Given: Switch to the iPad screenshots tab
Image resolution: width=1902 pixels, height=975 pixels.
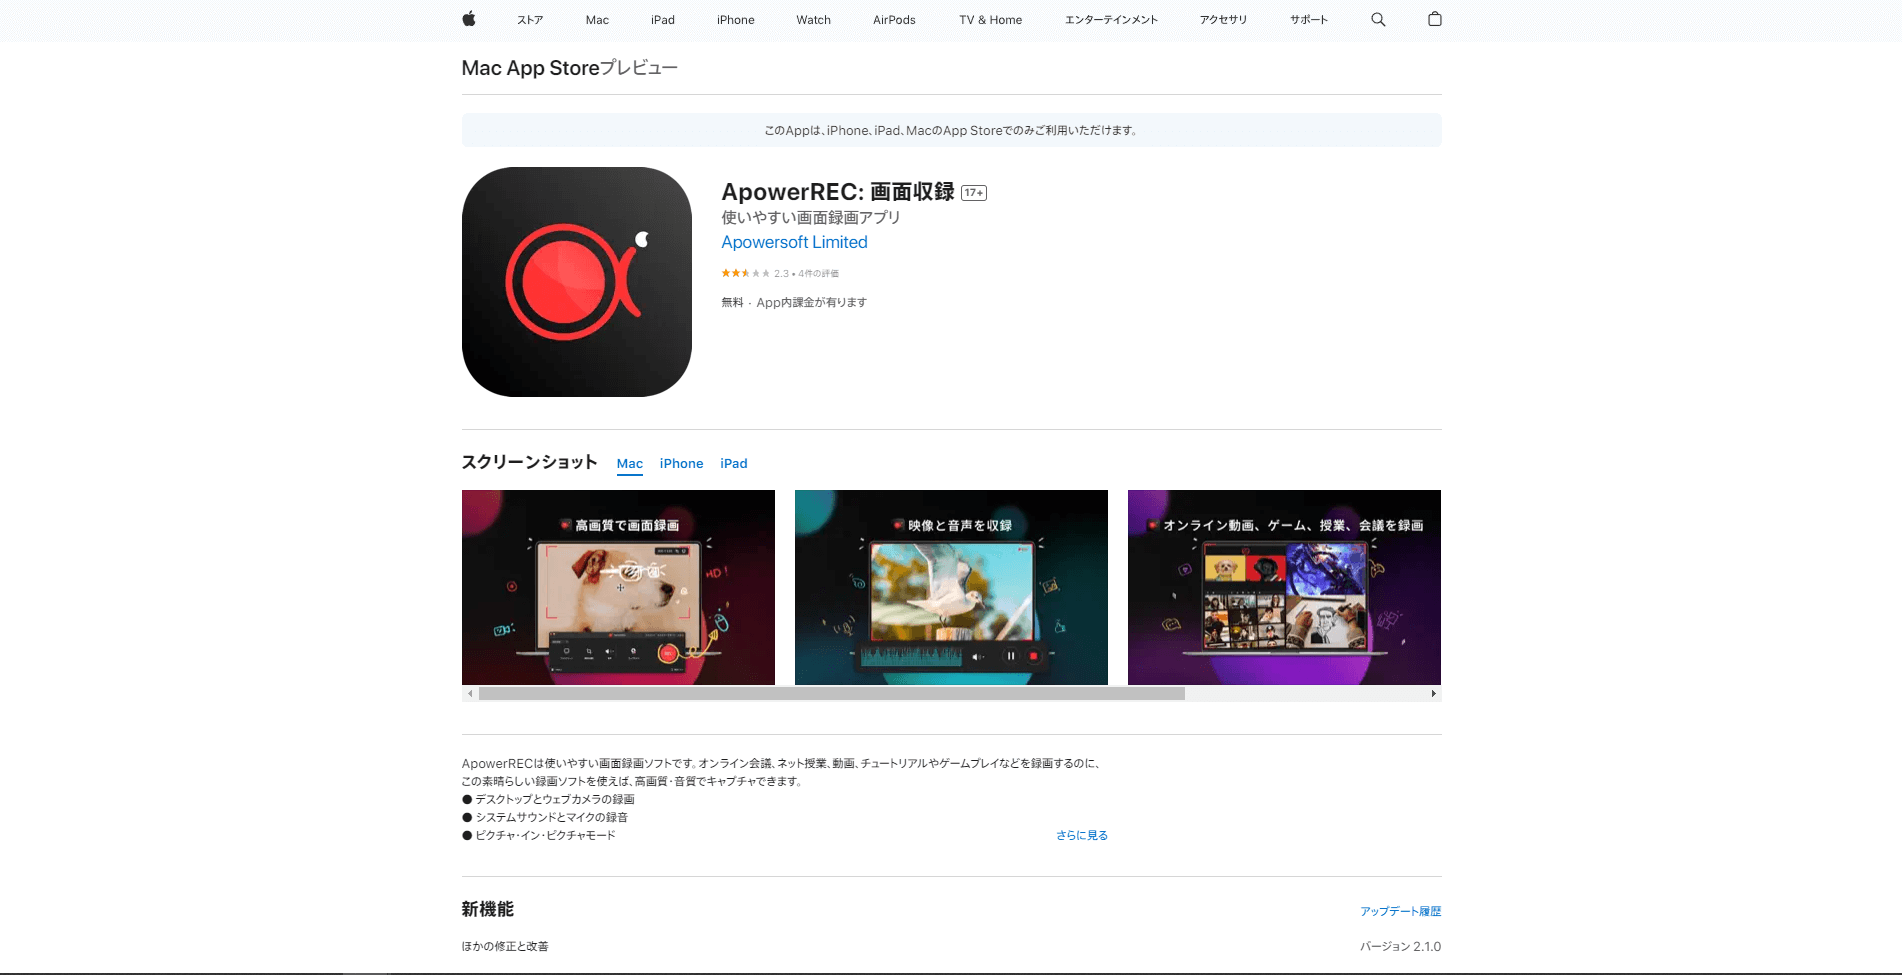Looking at the screenshot, I should click(734, 464).
